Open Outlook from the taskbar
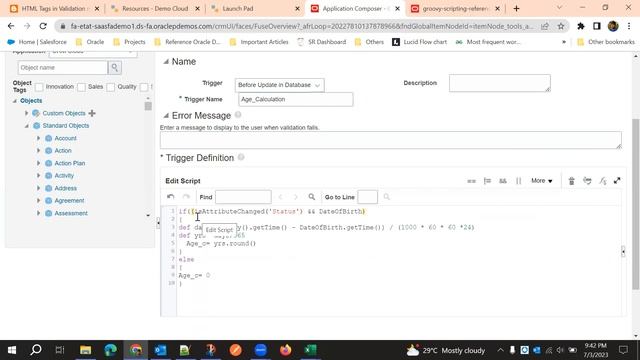This screenshot has width=640, height=360. coord(160,350)
